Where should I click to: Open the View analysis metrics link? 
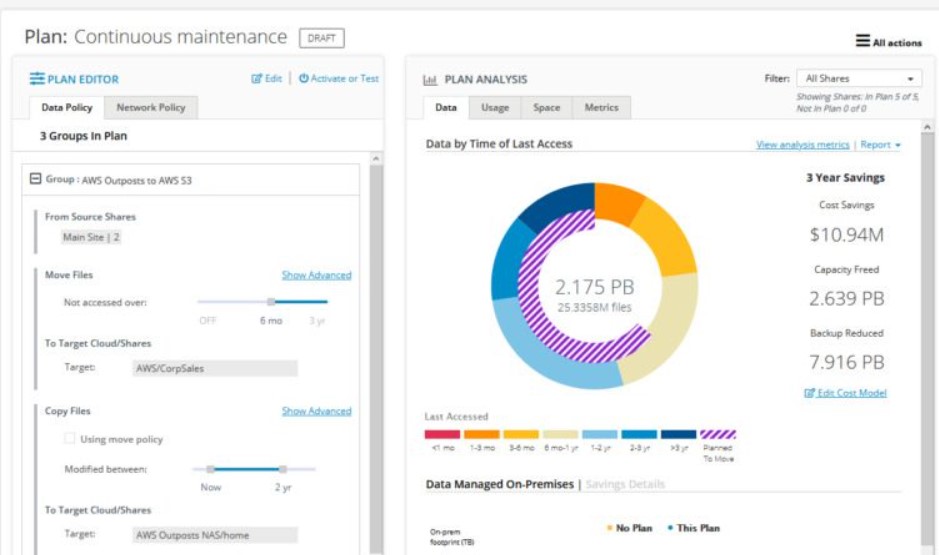pos(802,145)
